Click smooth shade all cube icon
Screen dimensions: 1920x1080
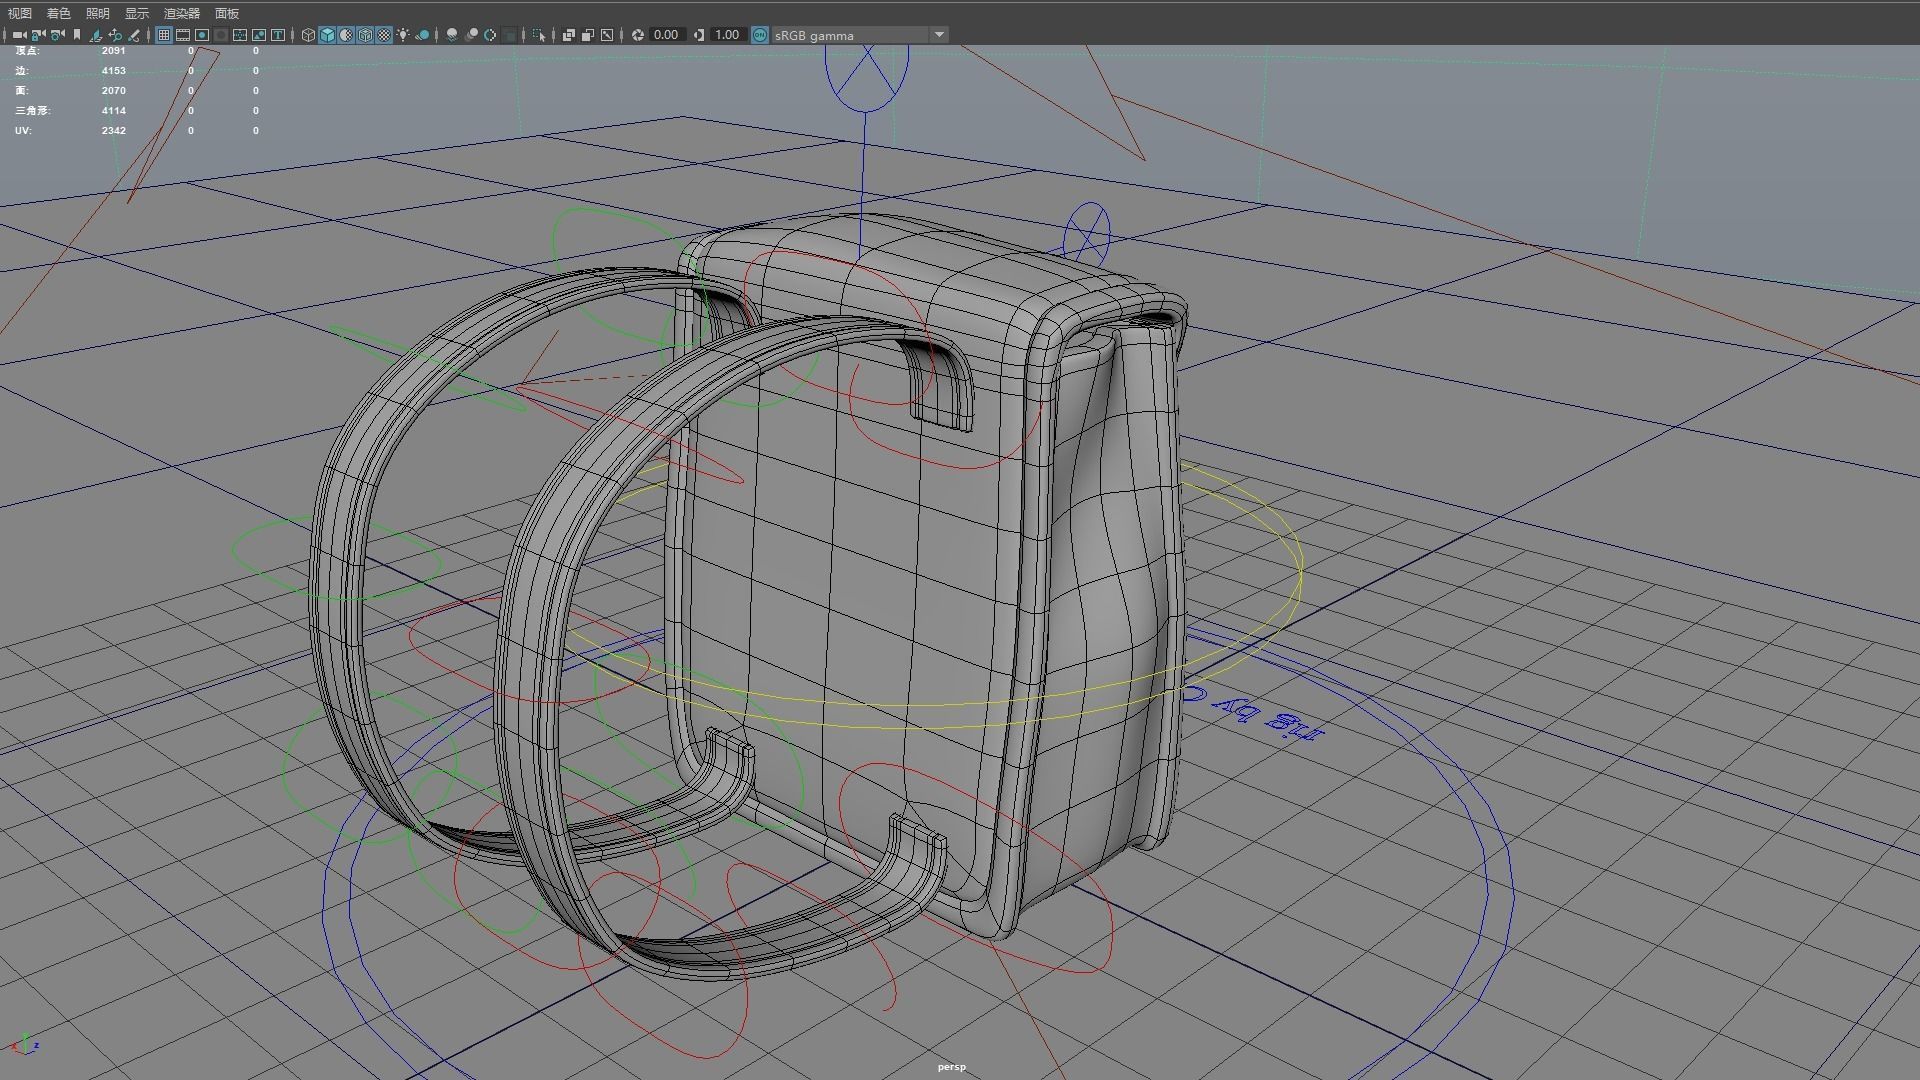327,35
